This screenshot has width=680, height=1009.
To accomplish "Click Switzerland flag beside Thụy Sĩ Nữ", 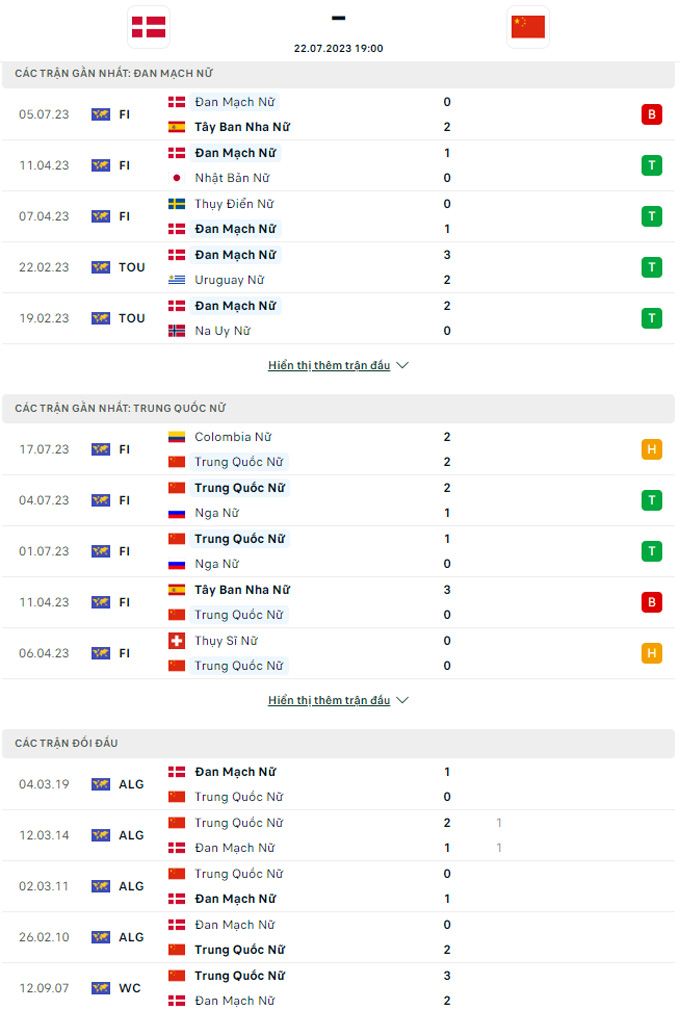I will click(177, 641).
